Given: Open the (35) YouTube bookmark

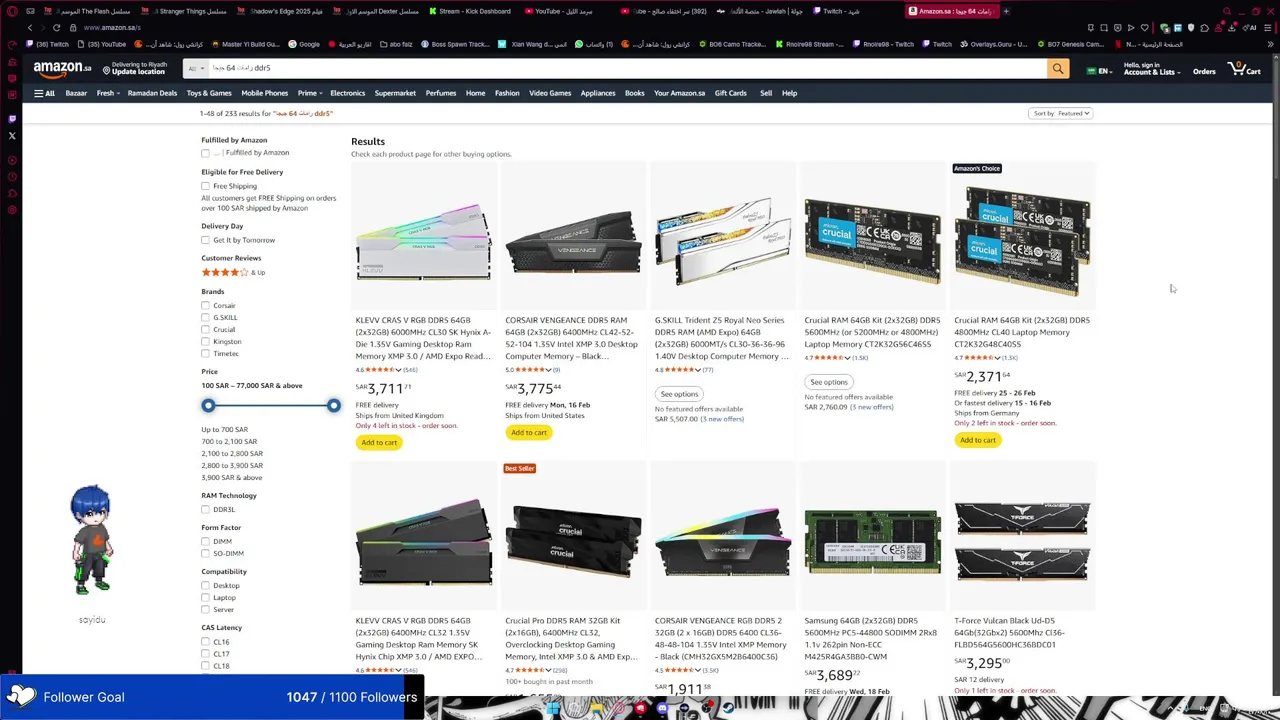Looking at the screenshot, I should (x=100, y=44).
